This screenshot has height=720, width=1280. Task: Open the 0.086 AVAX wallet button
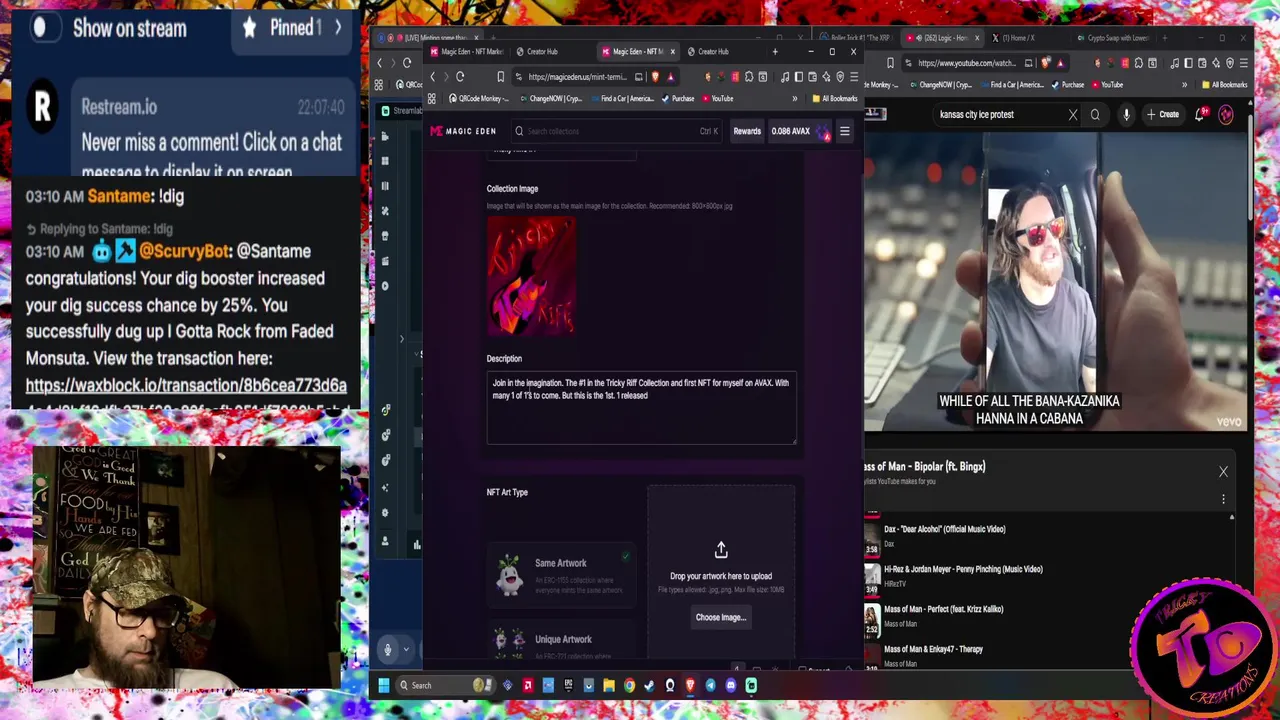(x=799, y=131)
